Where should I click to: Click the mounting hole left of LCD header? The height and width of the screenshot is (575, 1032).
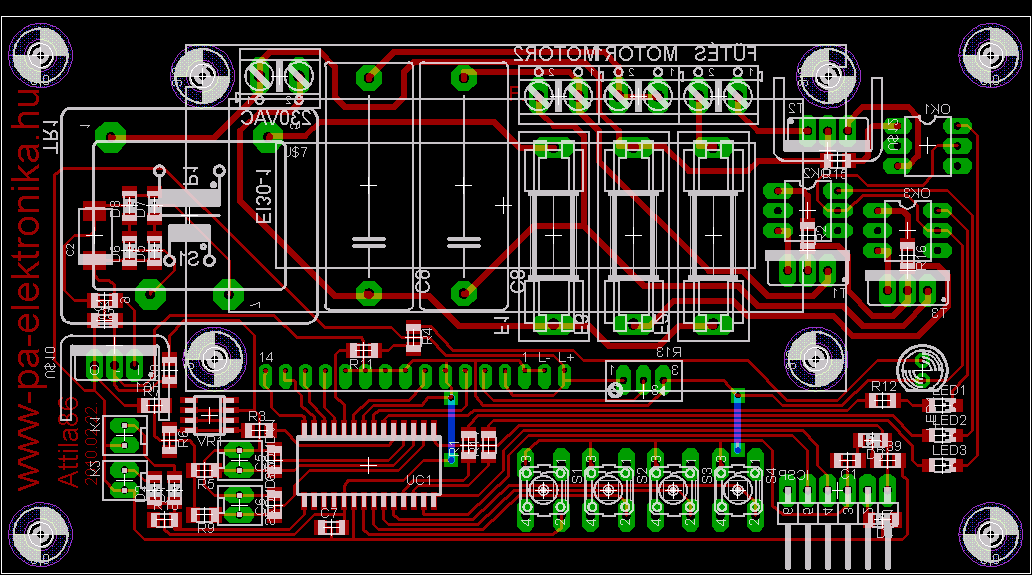(215, 359)
